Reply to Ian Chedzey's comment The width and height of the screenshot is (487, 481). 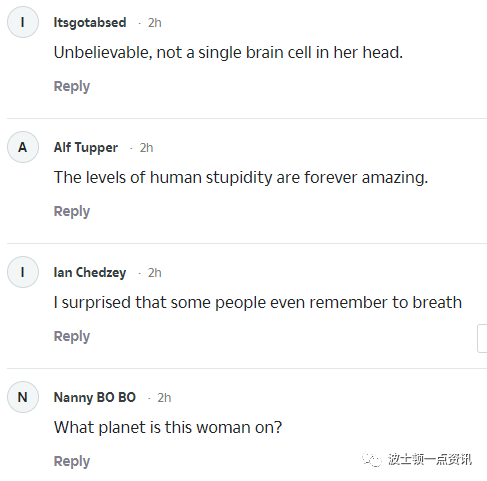[72, 336]
